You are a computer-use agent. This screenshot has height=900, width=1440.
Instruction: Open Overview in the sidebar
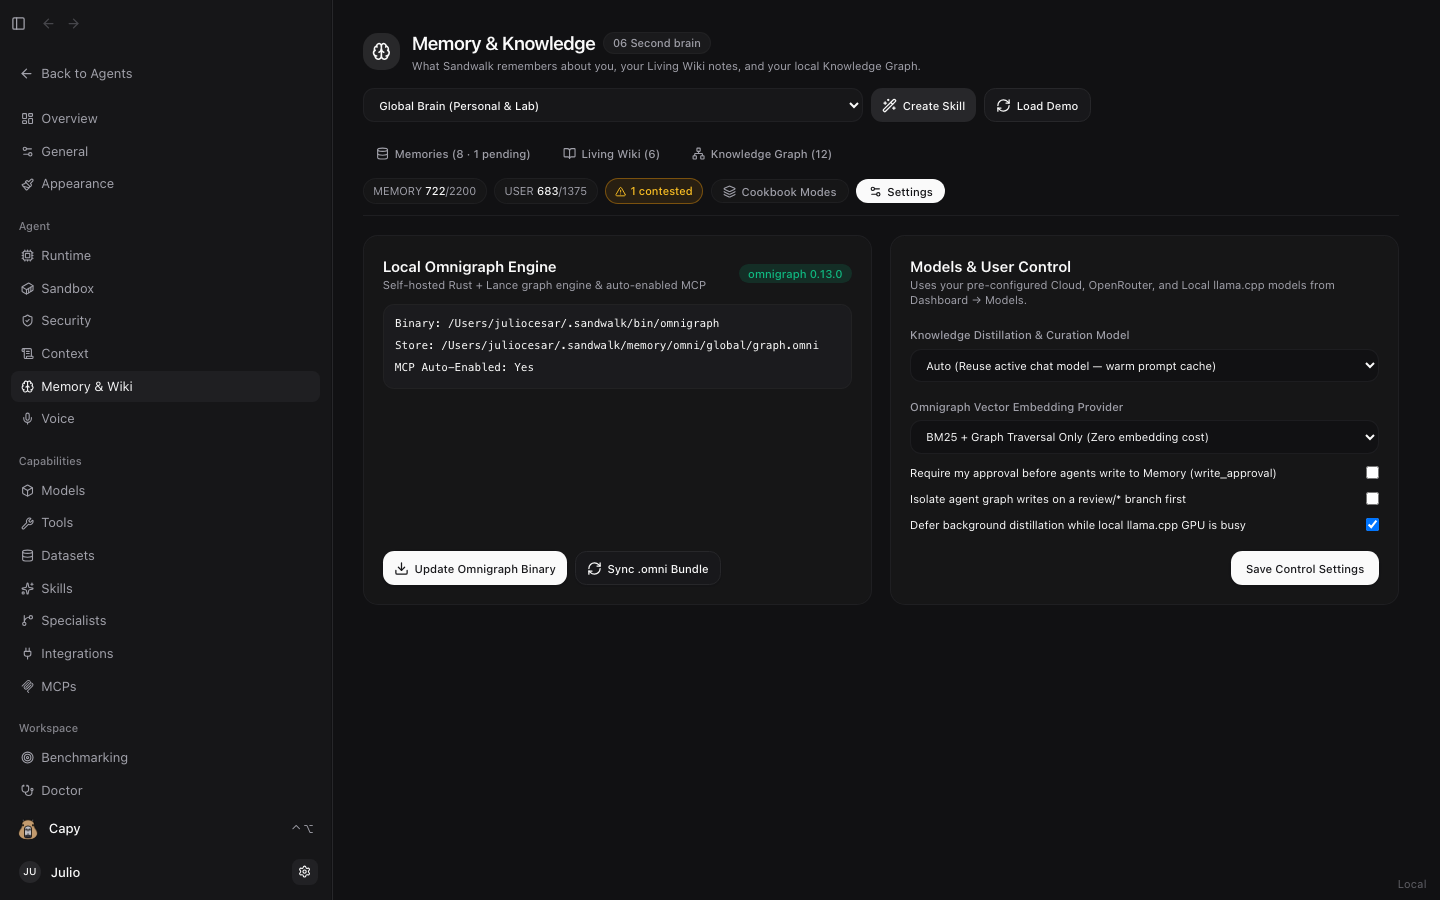point(165,119)
